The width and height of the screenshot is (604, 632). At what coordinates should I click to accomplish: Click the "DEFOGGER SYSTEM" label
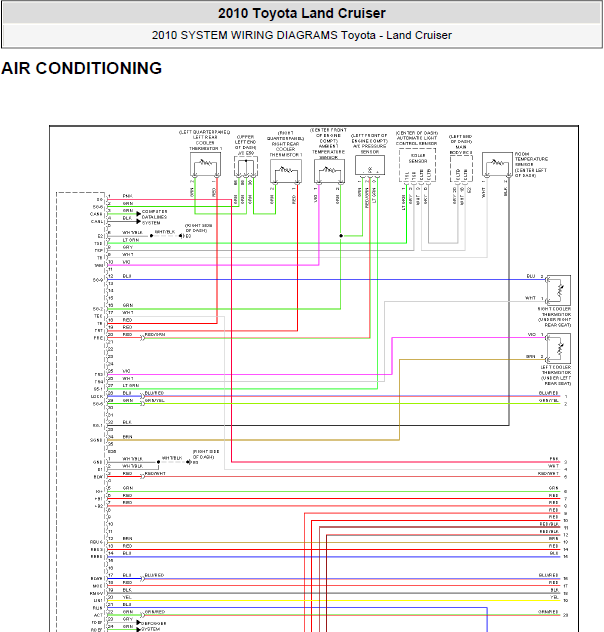[154, 626]
